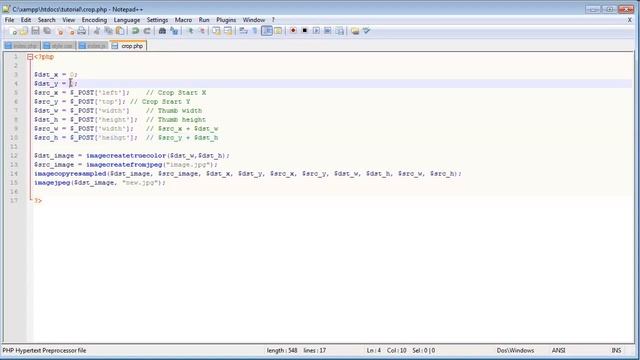Click line number 17 in the margin
The image size is (640, 360).
tap(14, 201)
